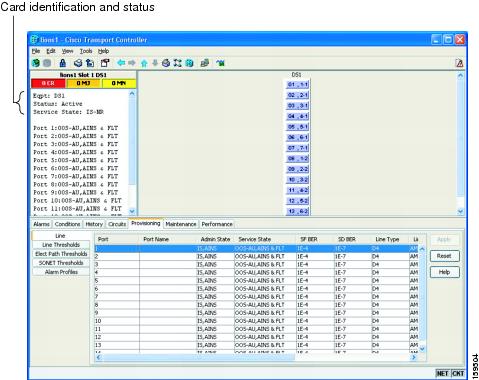Click the alert triangle icon at toolbar right

point(459,63)
